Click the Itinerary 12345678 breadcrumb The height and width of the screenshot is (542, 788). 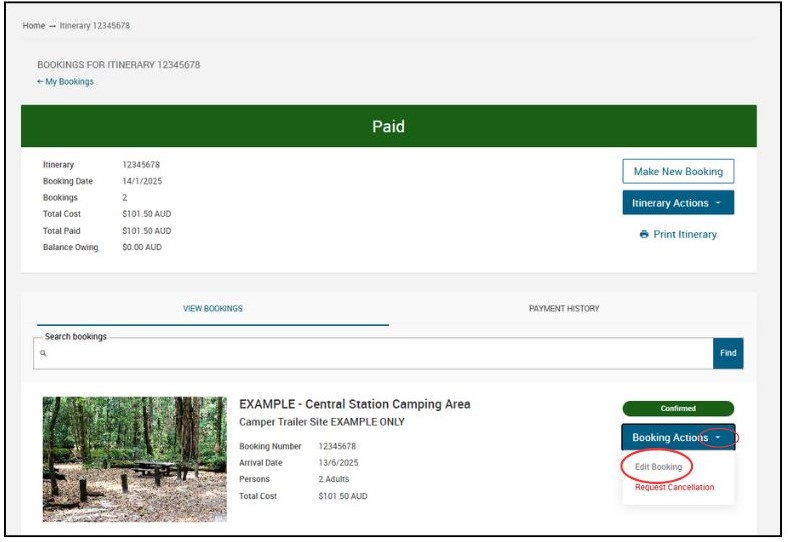click(x=94, y=26)
